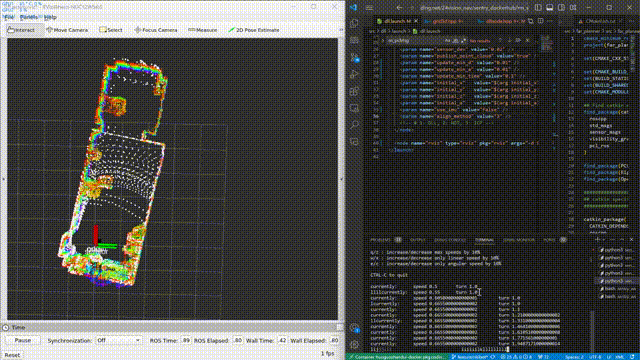Open the File menu in RViz
This screenshot has height=360, width=640.
pyautogui.click(x=9, y=17)
